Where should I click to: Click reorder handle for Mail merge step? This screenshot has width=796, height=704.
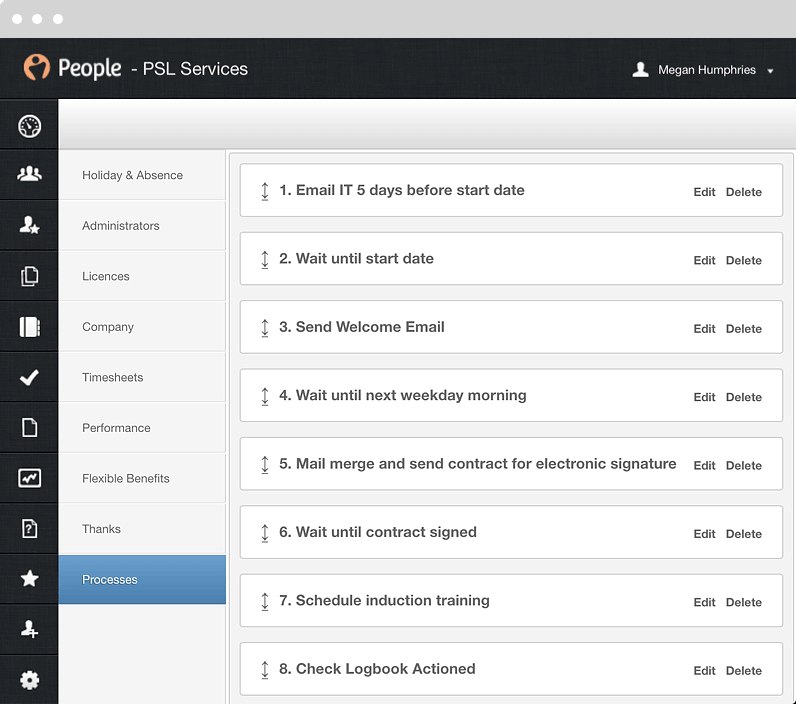coord(264,464)
